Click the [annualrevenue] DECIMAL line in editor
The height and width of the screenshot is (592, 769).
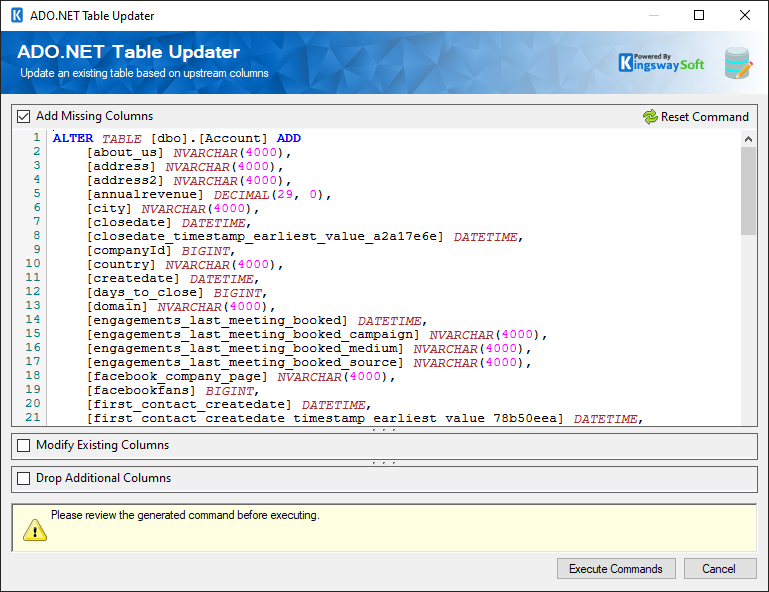(208, 195)
